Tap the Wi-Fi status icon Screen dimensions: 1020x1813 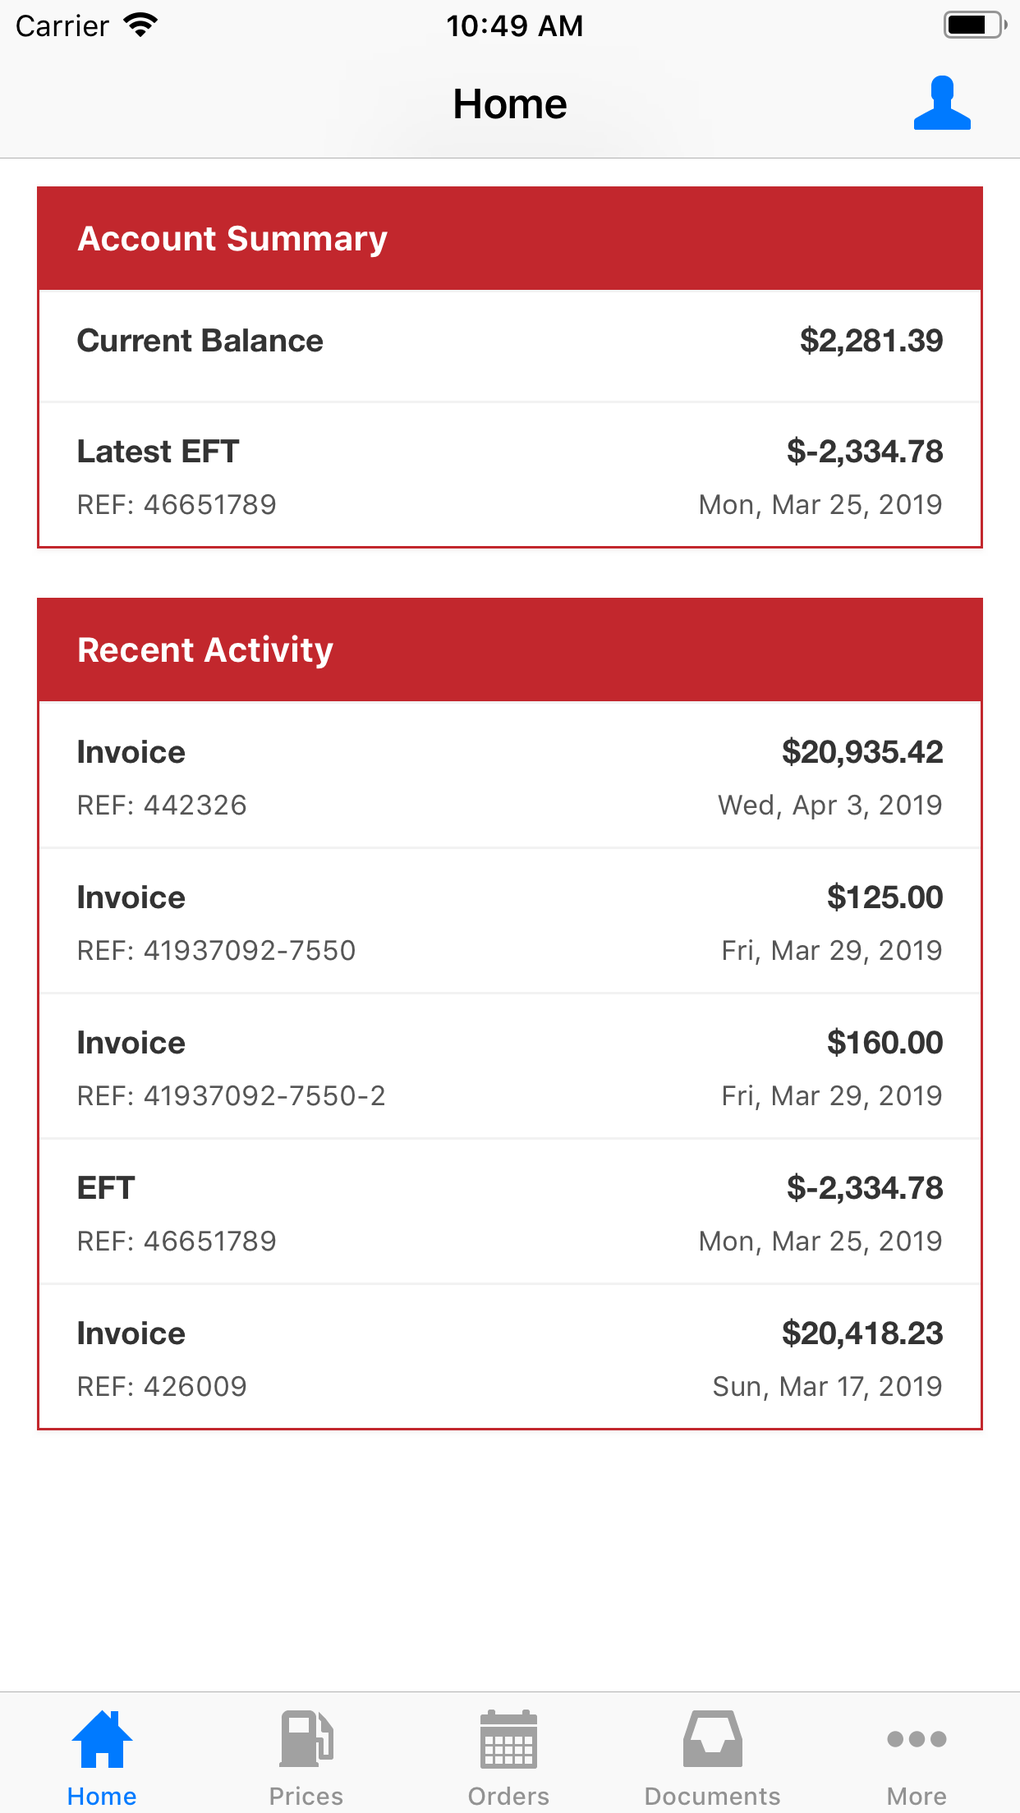pos(141,25)
